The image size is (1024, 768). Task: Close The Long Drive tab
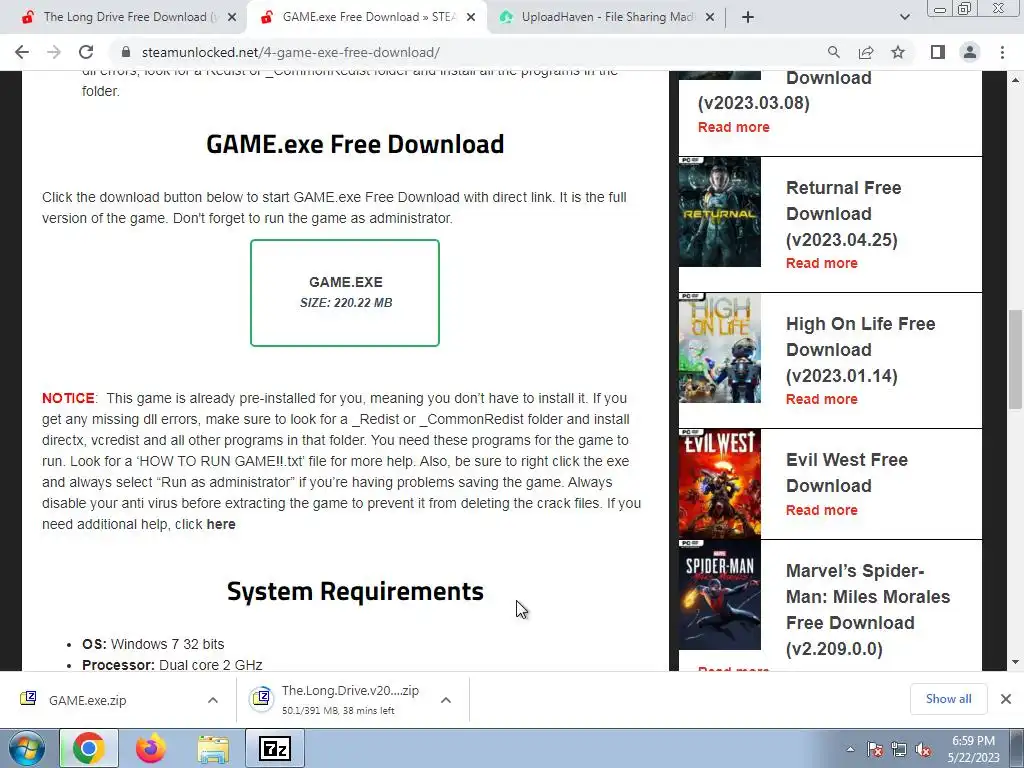click(x=232, y=18)
